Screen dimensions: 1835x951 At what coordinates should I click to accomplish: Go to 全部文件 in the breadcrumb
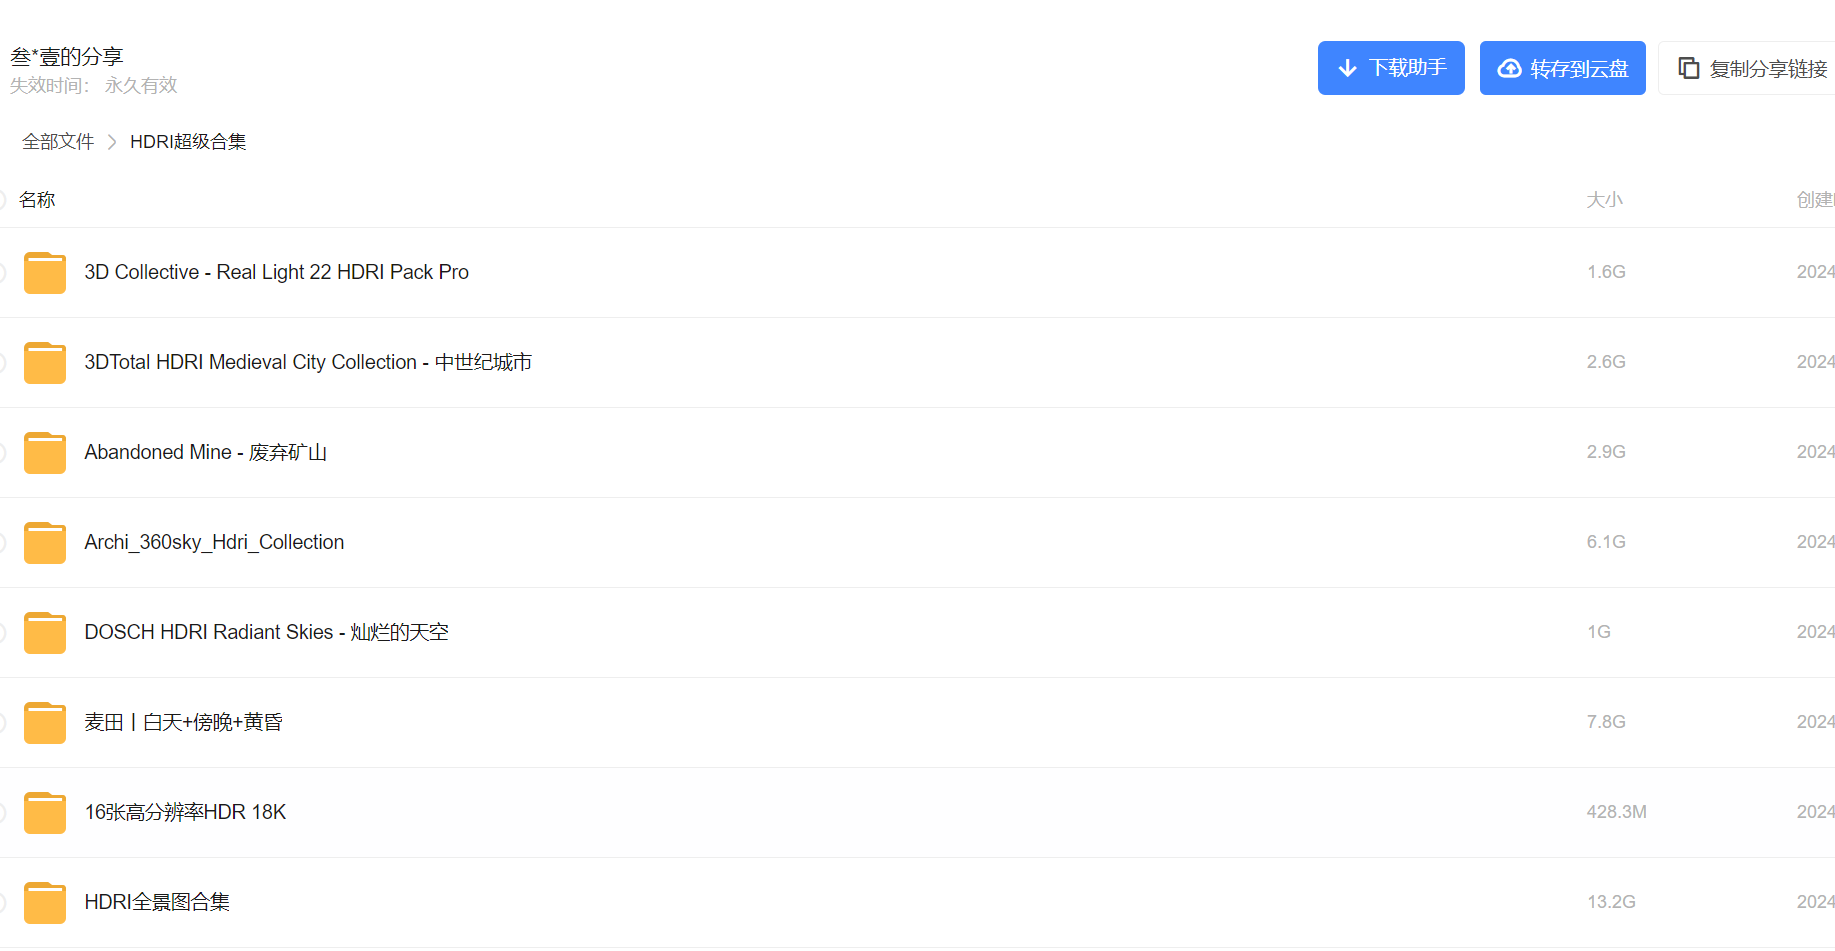click(x=58, y=142)
